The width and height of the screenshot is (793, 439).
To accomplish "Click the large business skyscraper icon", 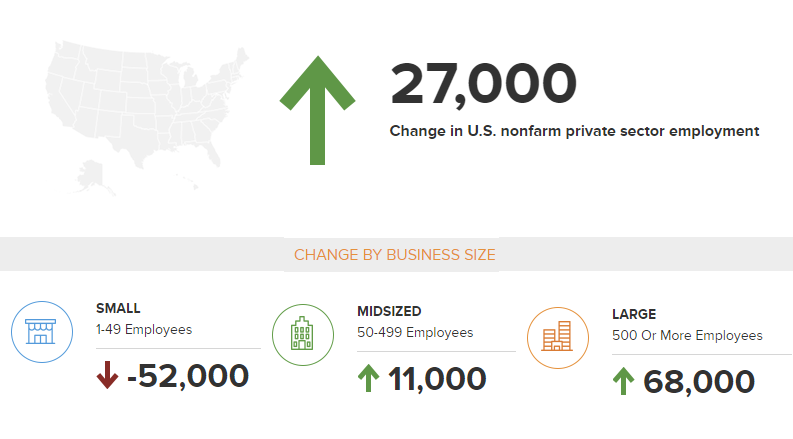I will [x=558, y=337].
